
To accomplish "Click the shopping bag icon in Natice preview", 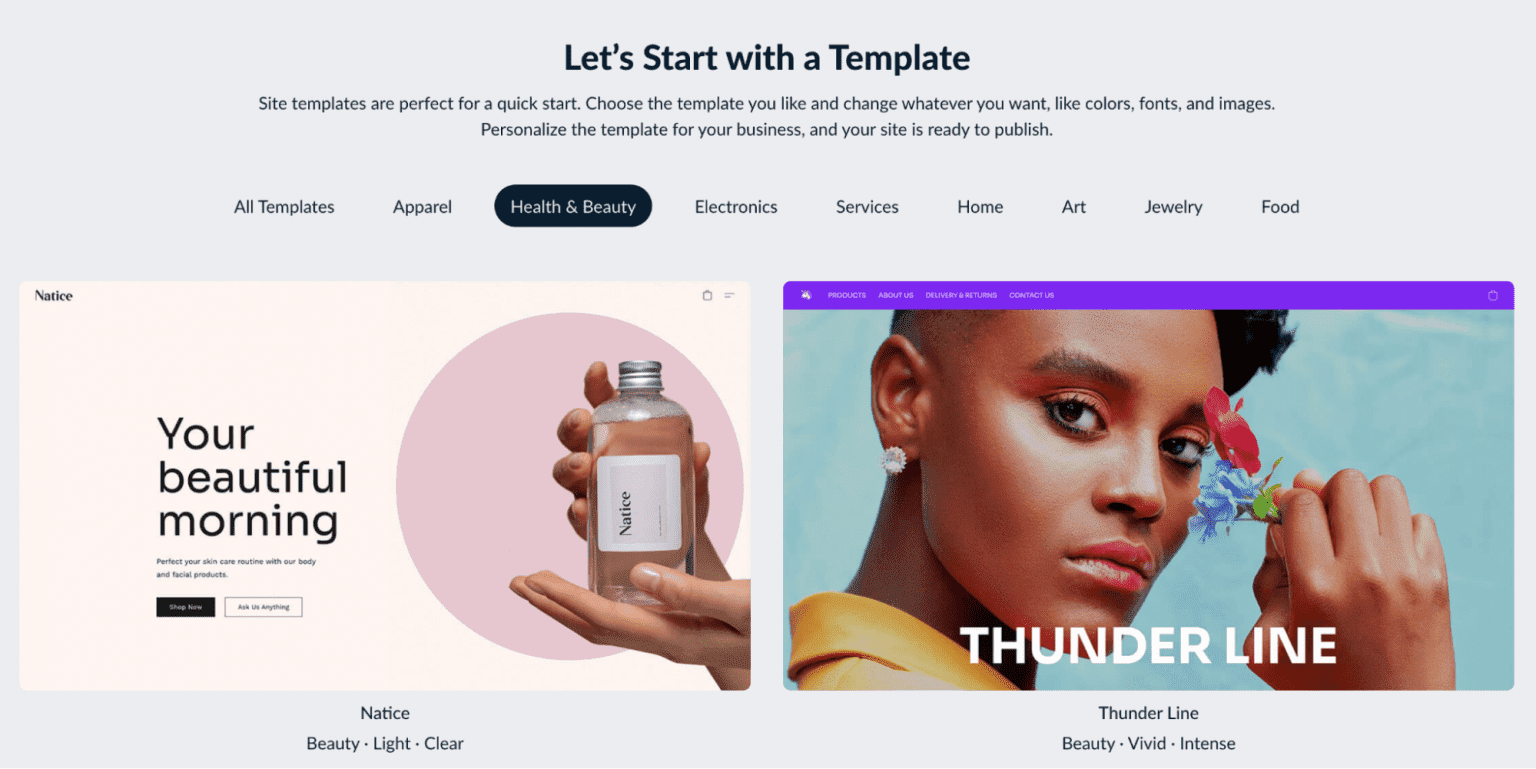I will (707, 295).
